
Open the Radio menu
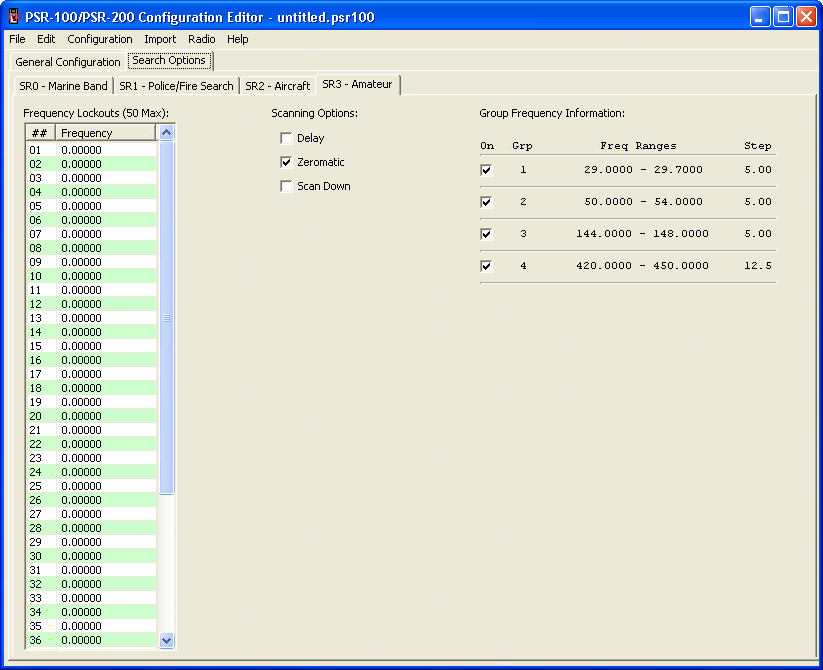201,39
